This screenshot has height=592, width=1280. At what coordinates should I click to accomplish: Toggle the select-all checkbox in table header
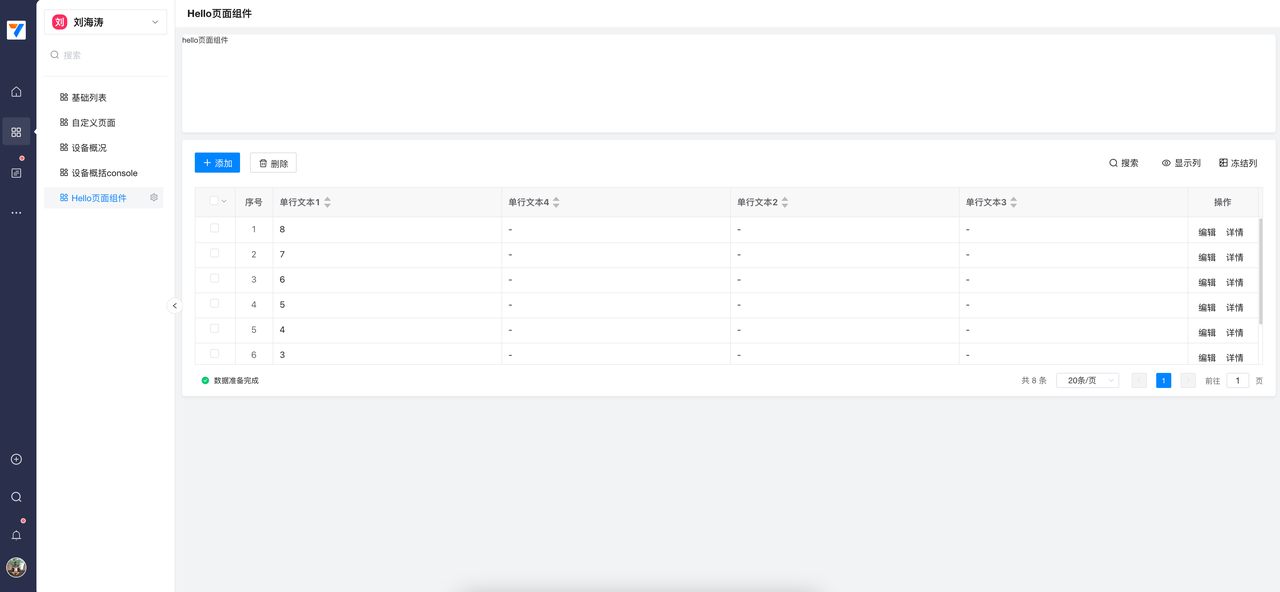click(214, 201)
